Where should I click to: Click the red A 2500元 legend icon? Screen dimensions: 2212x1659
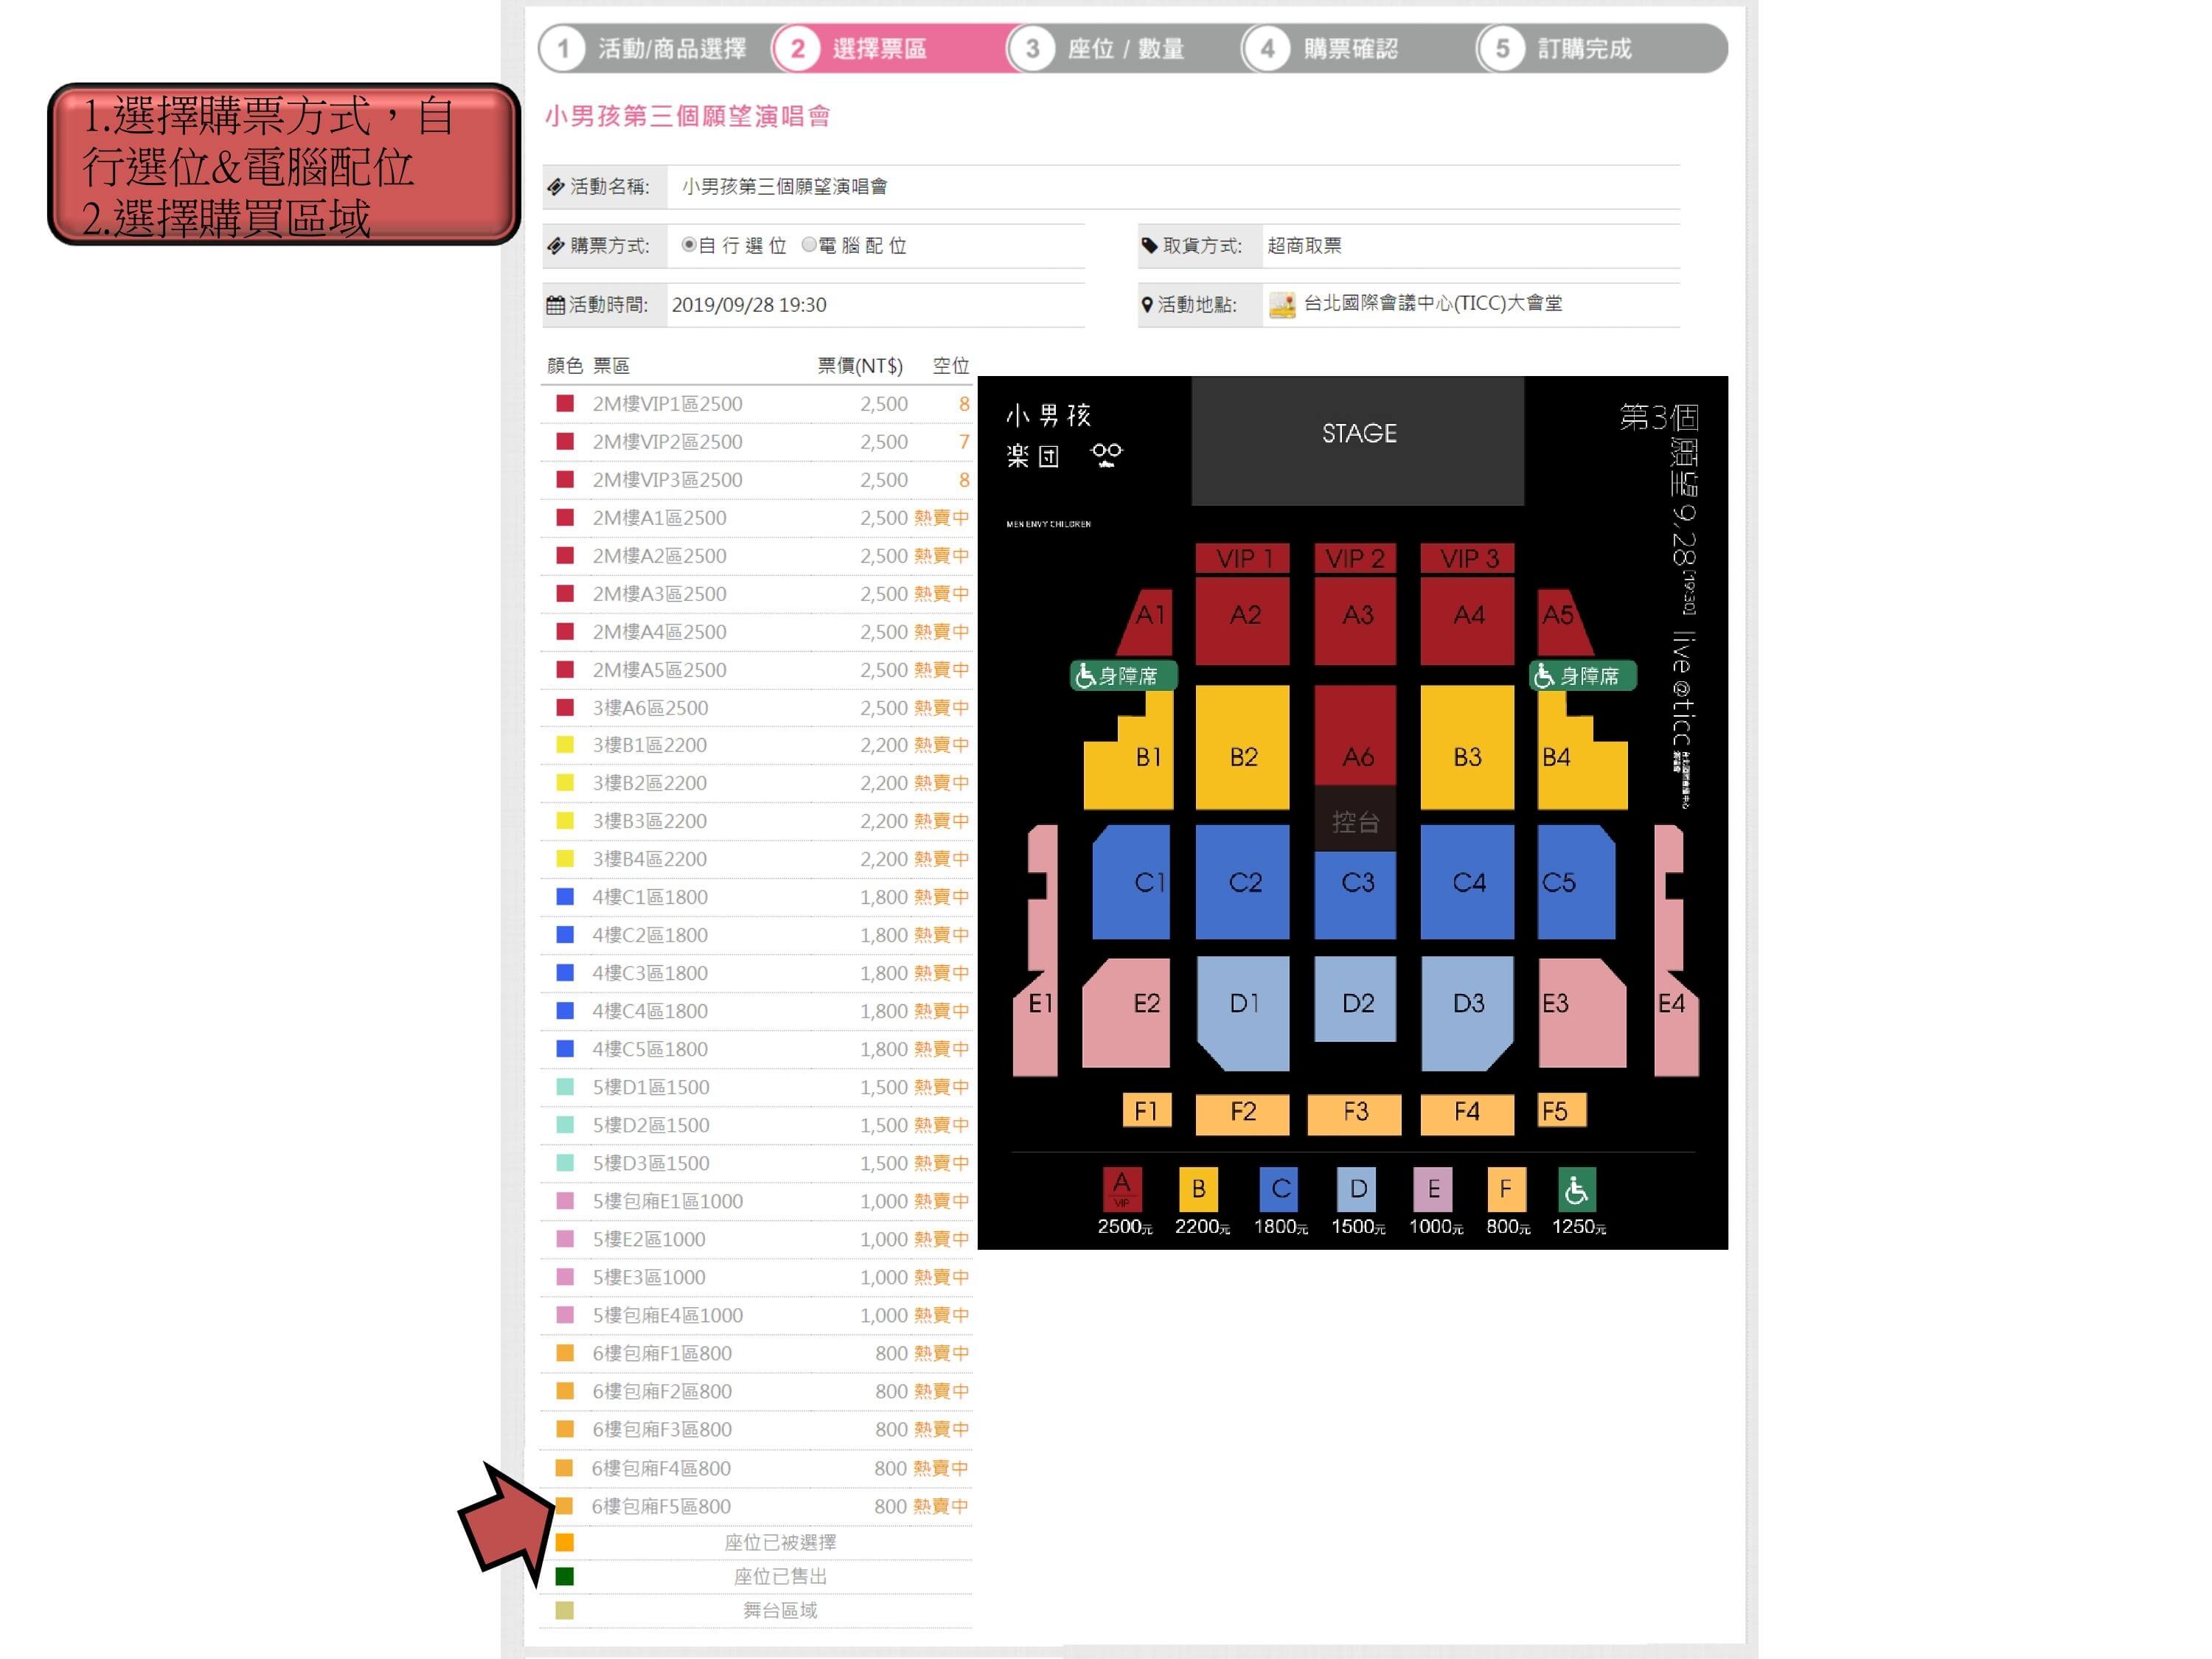(1122, 1190)
